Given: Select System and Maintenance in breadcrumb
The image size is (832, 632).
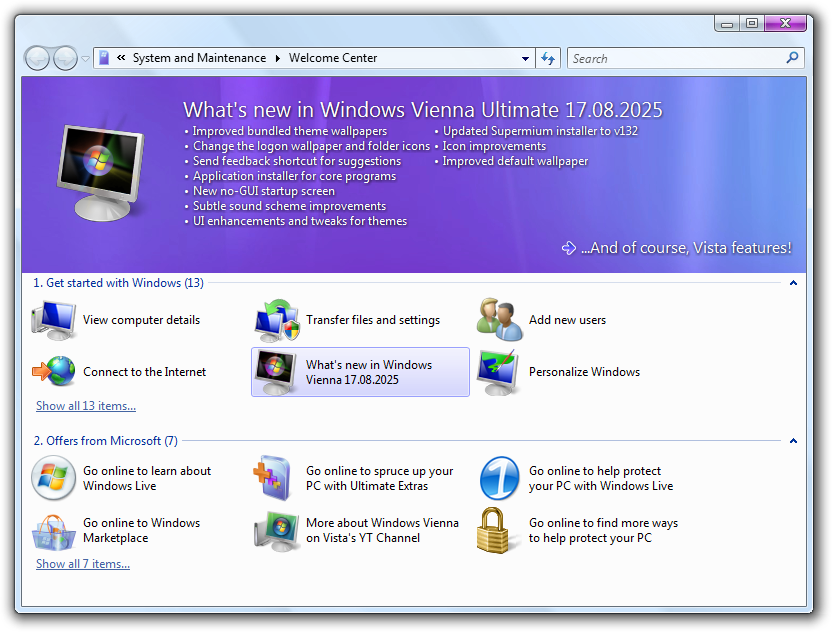Looking at the screenshot, I should click(x=199, y=58).
